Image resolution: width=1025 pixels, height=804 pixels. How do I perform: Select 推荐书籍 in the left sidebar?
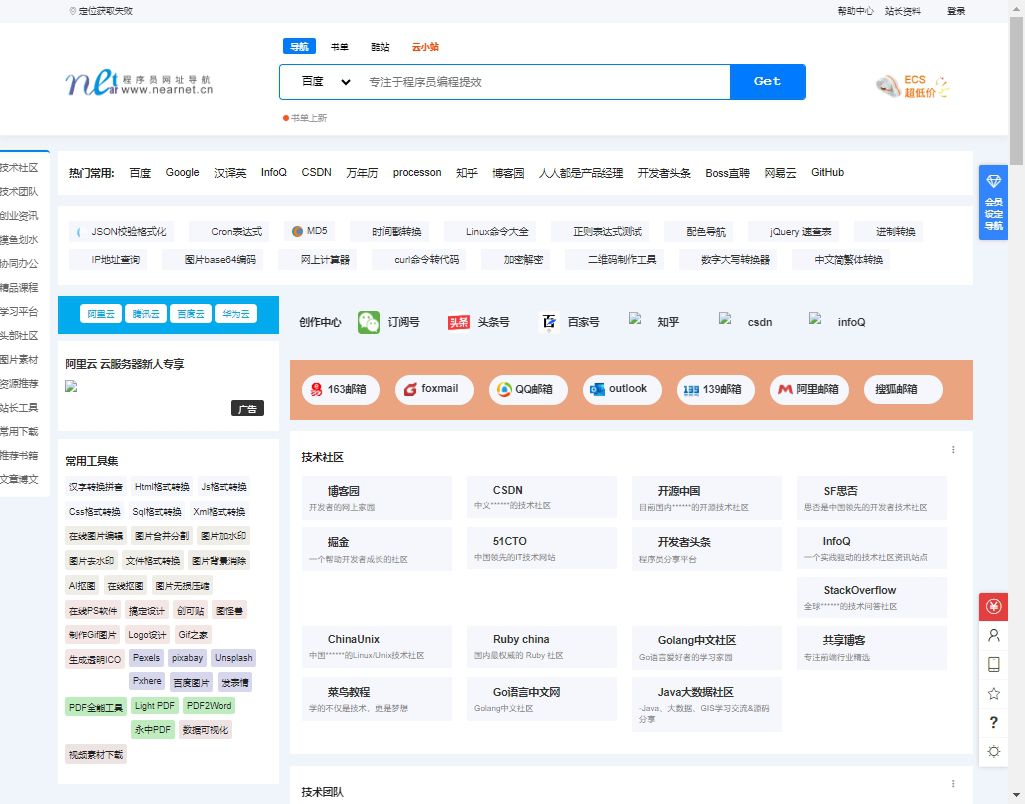coord(19,456)
